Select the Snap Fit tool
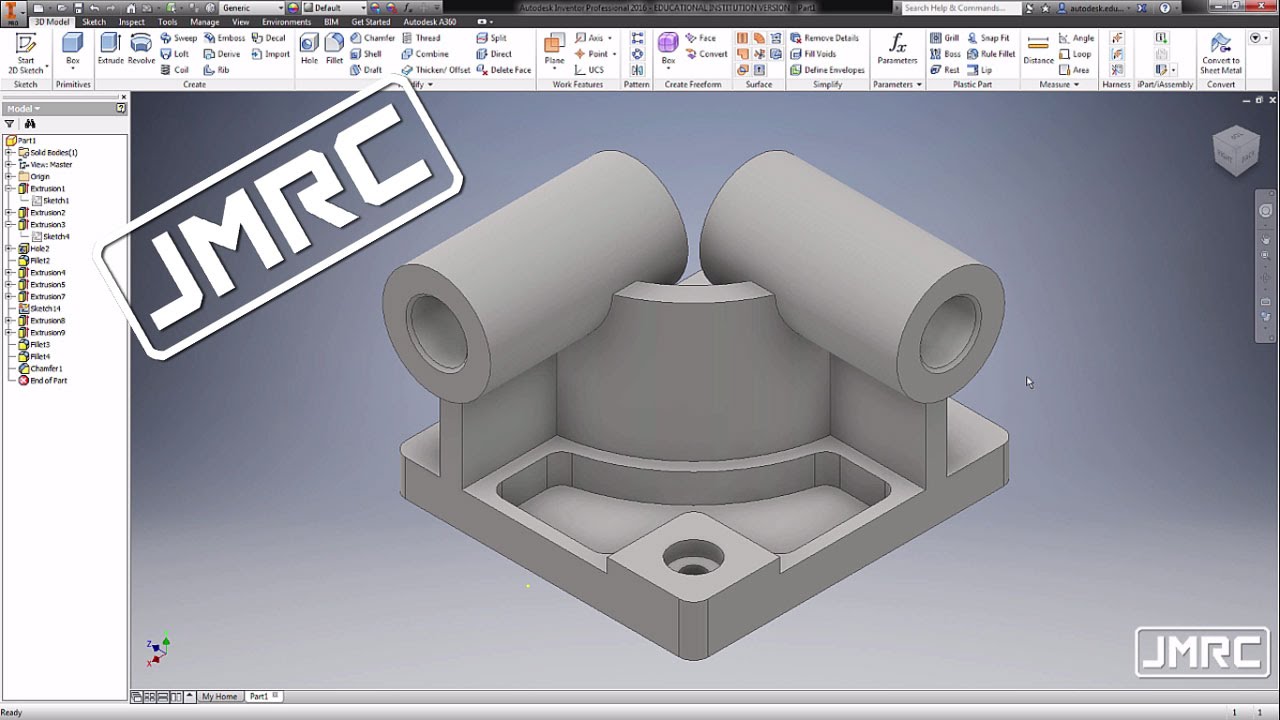 pos(987,38)
